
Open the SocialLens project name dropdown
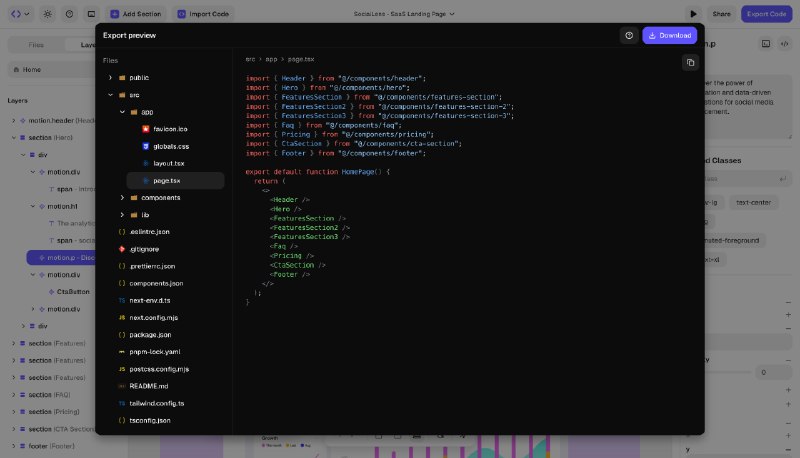click(404, 14)
